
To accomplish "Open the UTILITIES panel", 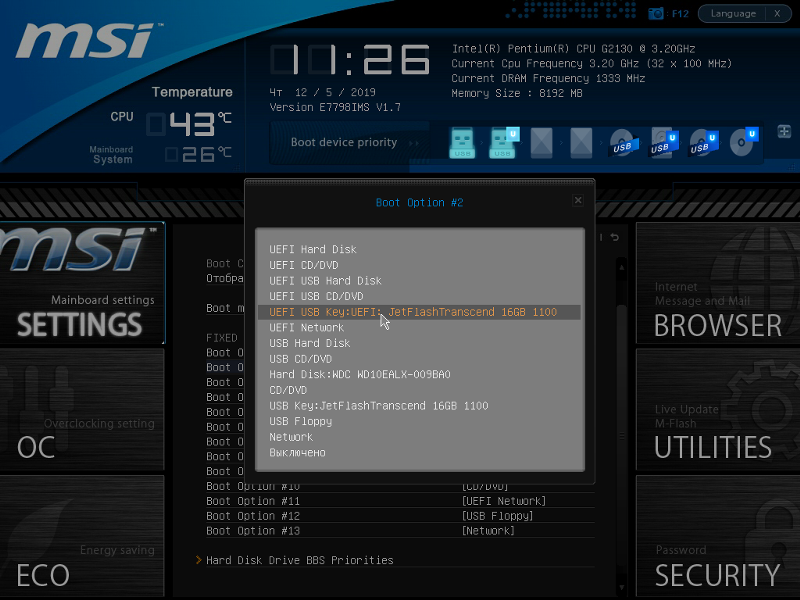I will 718,410.
